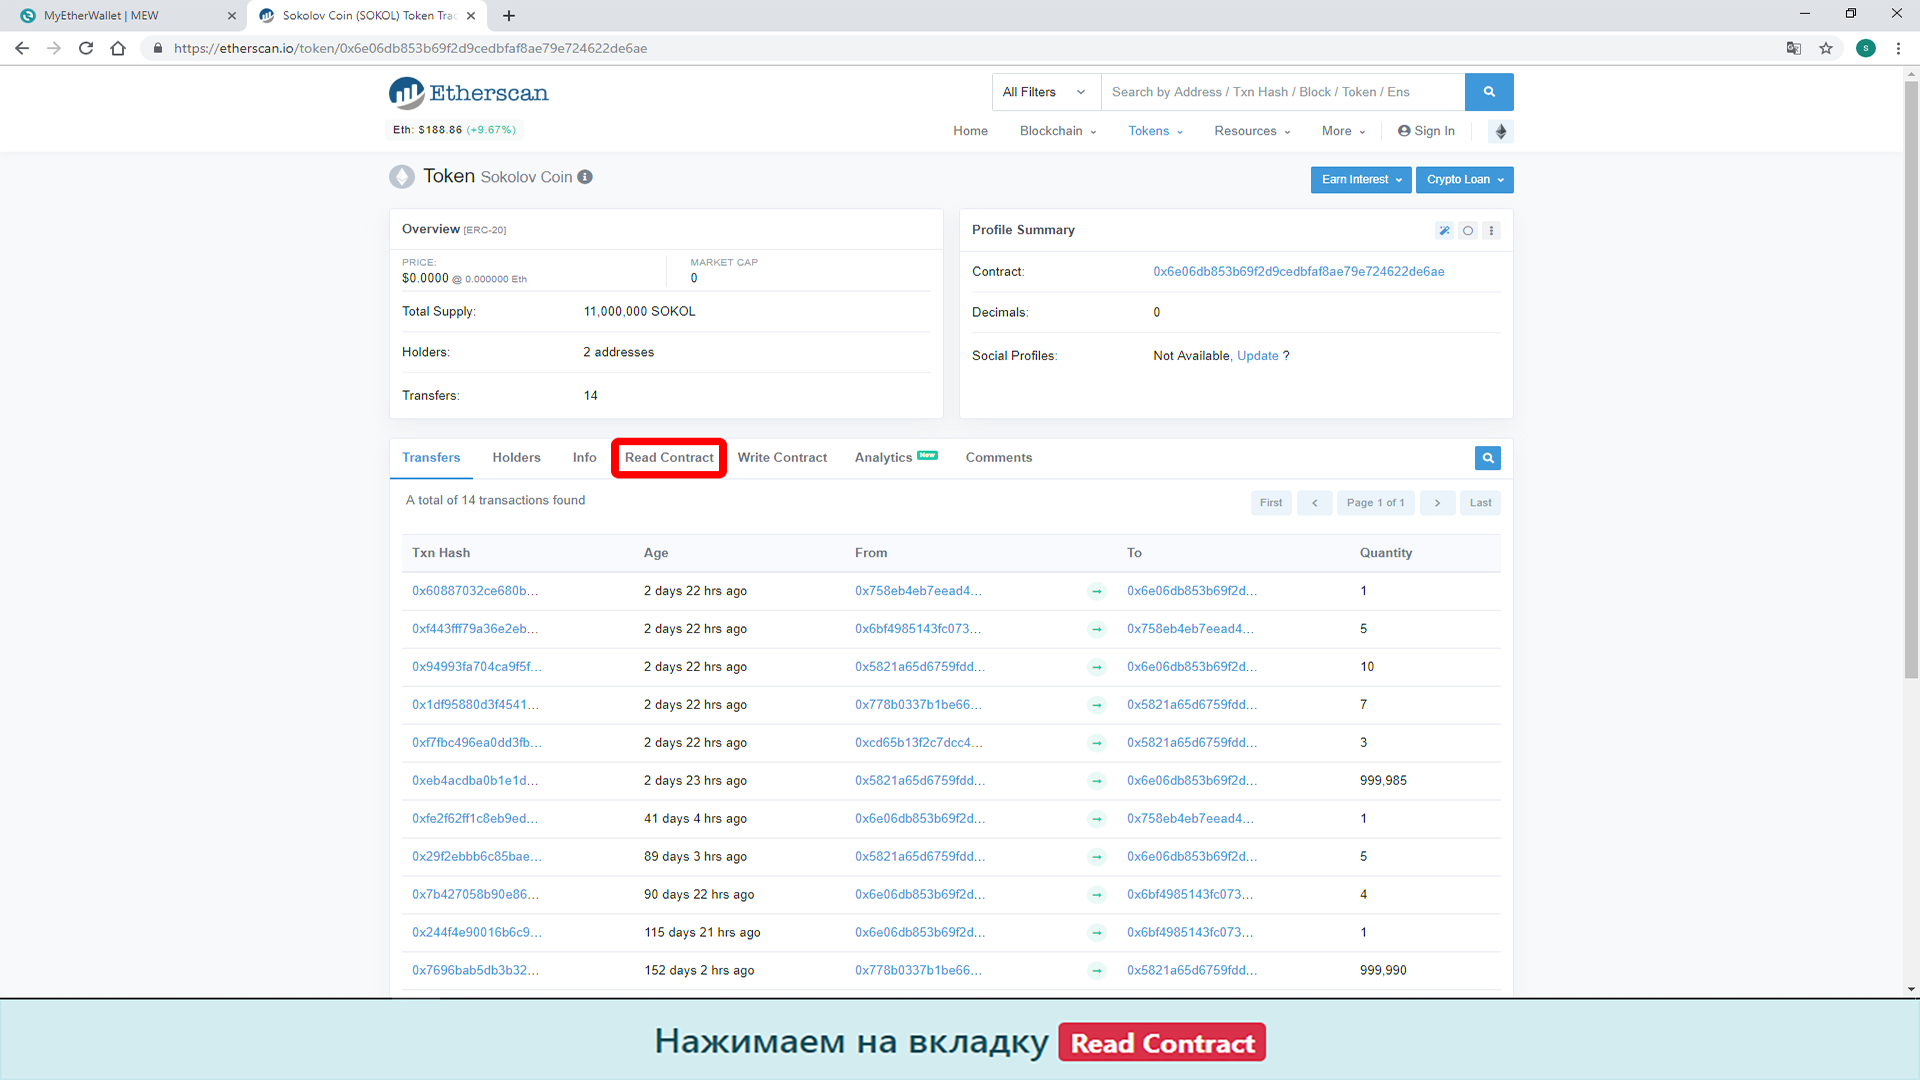1920x1080 pixels.
Task: Click the arrow icon in the 0x60887032ce680b row
Action: point(1097,592)
